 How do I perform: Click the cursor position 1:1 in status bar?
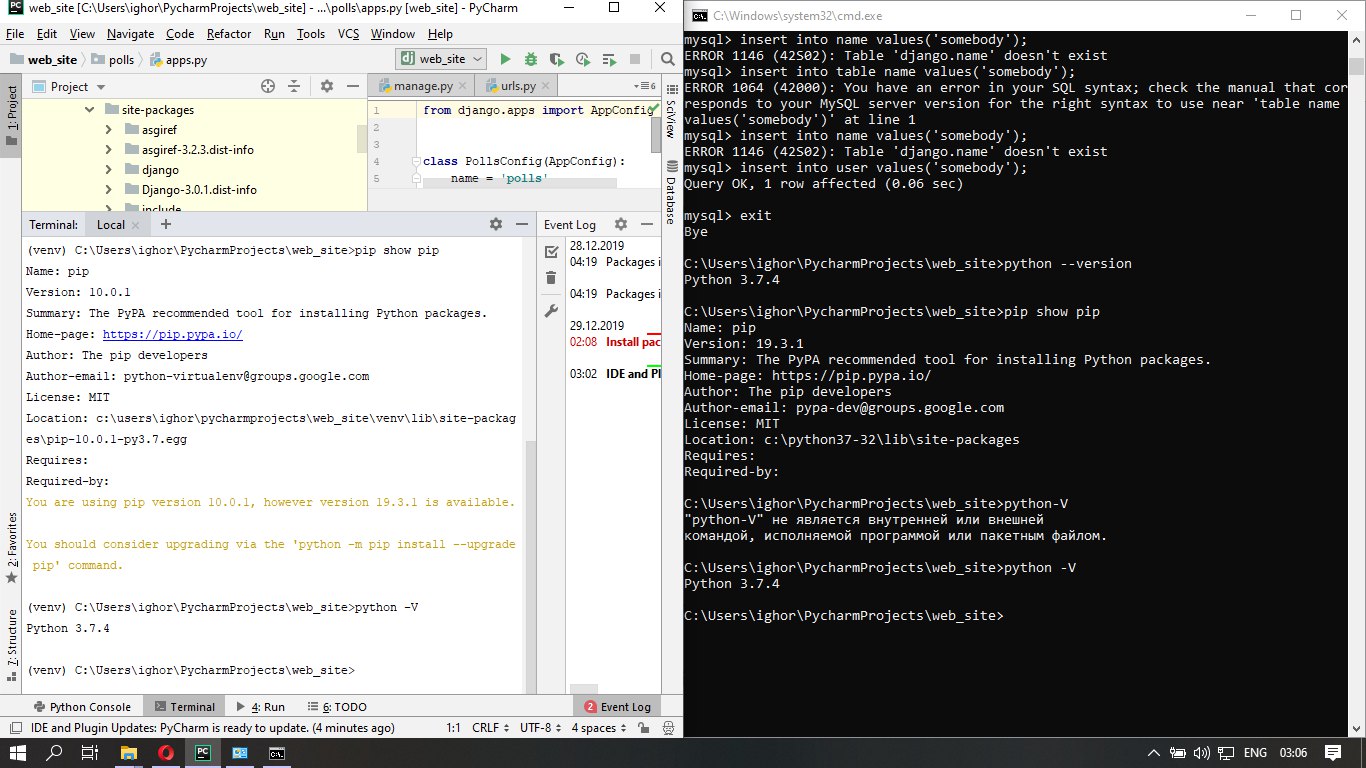453,728
